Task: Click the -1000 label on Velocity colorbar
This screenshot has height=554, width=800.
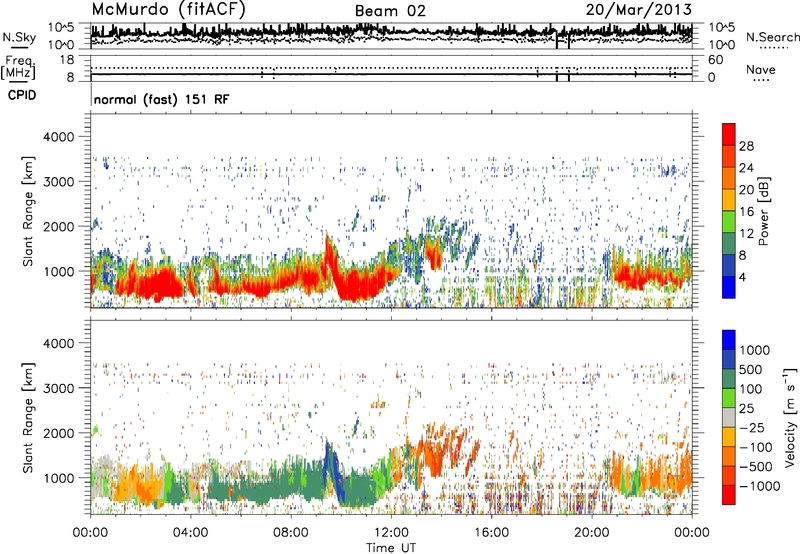Action: [x=760, y=486]
